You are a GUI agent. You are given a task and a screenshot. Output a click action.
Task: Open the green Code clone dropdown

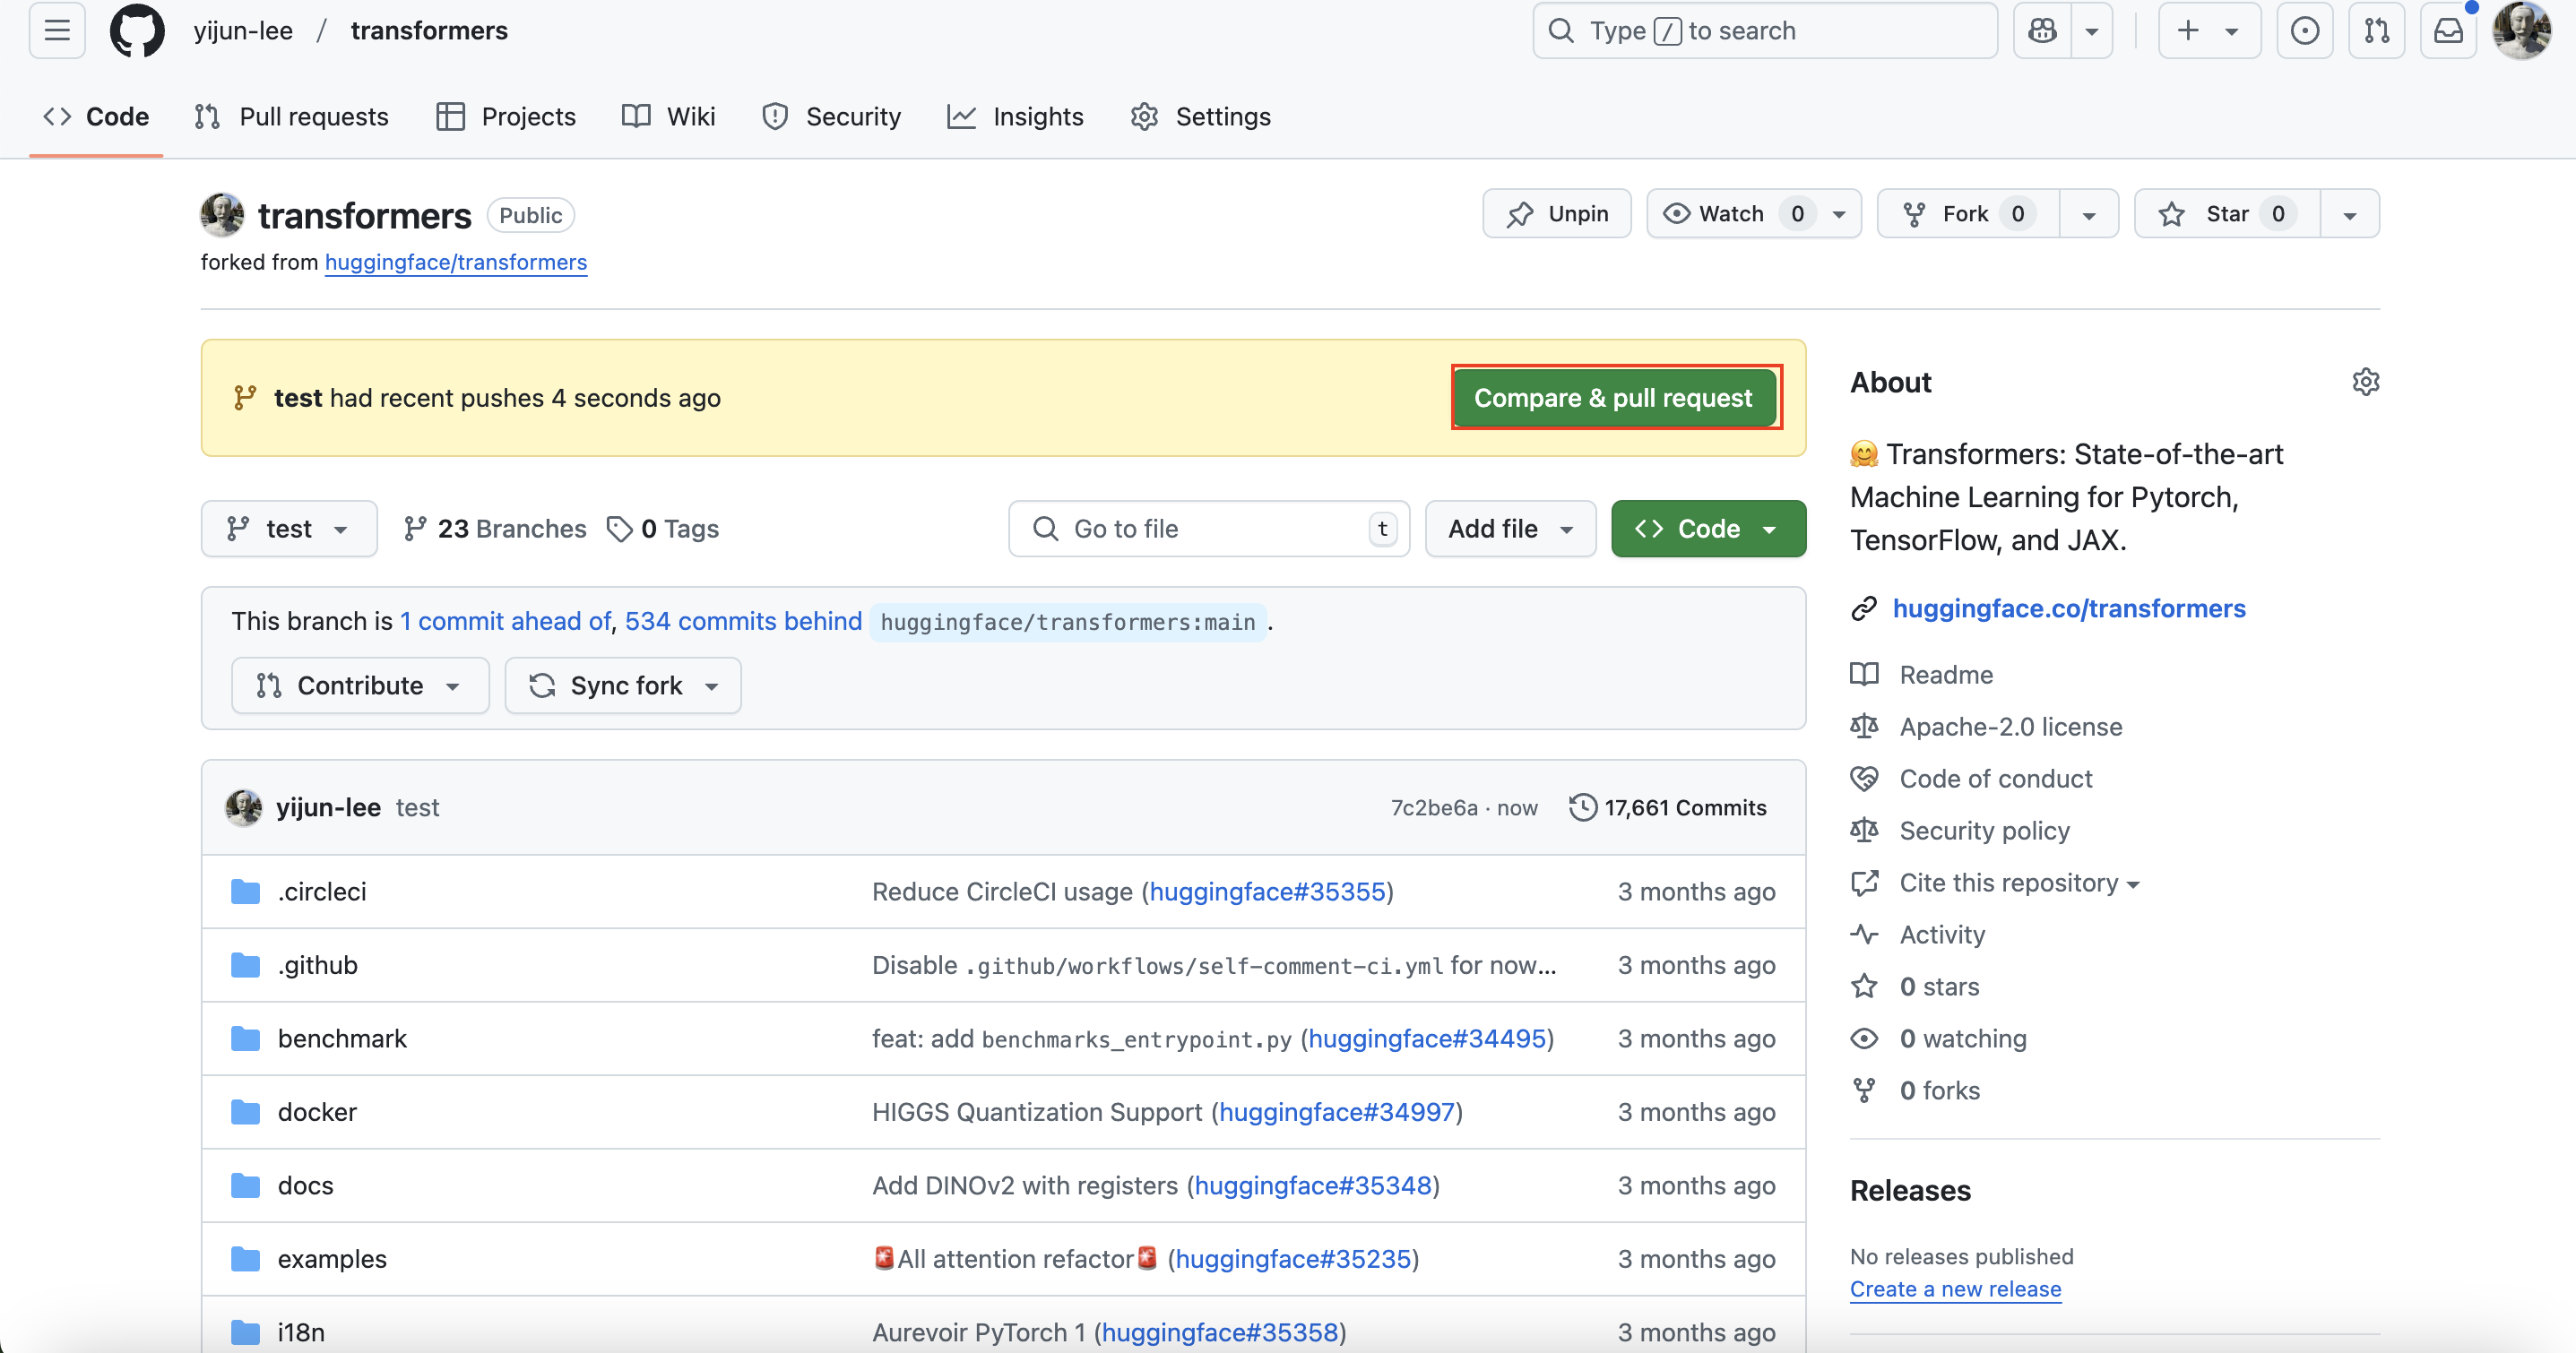tap(1708, 529)
